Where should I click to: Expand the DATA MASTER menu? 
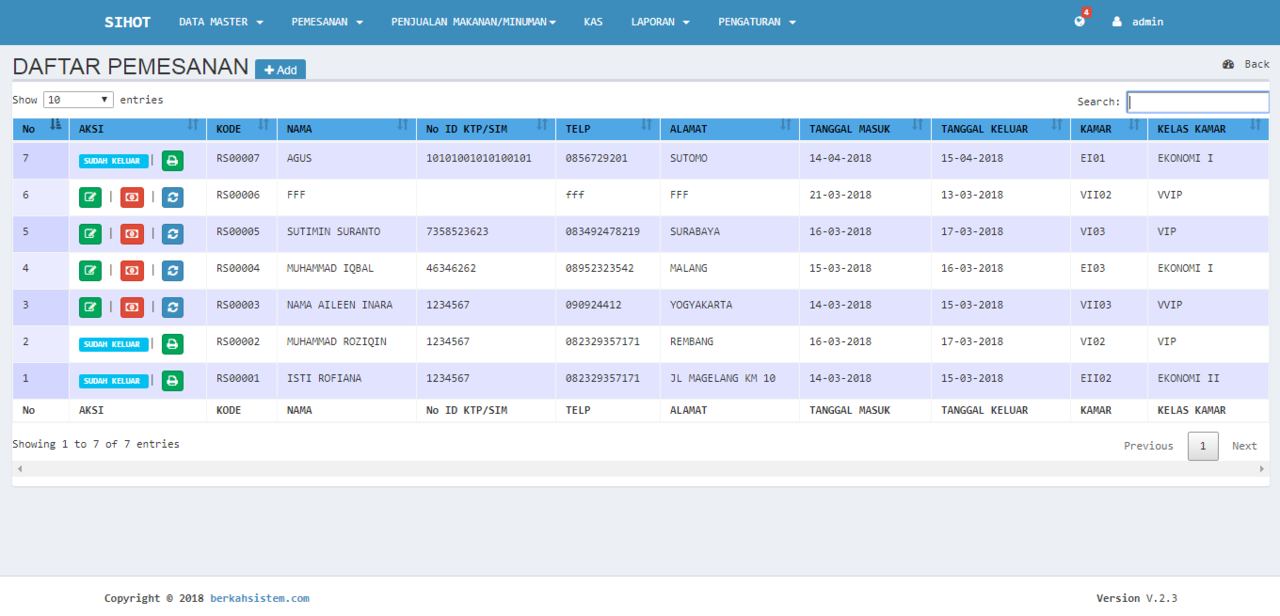[x=221, y=22]
